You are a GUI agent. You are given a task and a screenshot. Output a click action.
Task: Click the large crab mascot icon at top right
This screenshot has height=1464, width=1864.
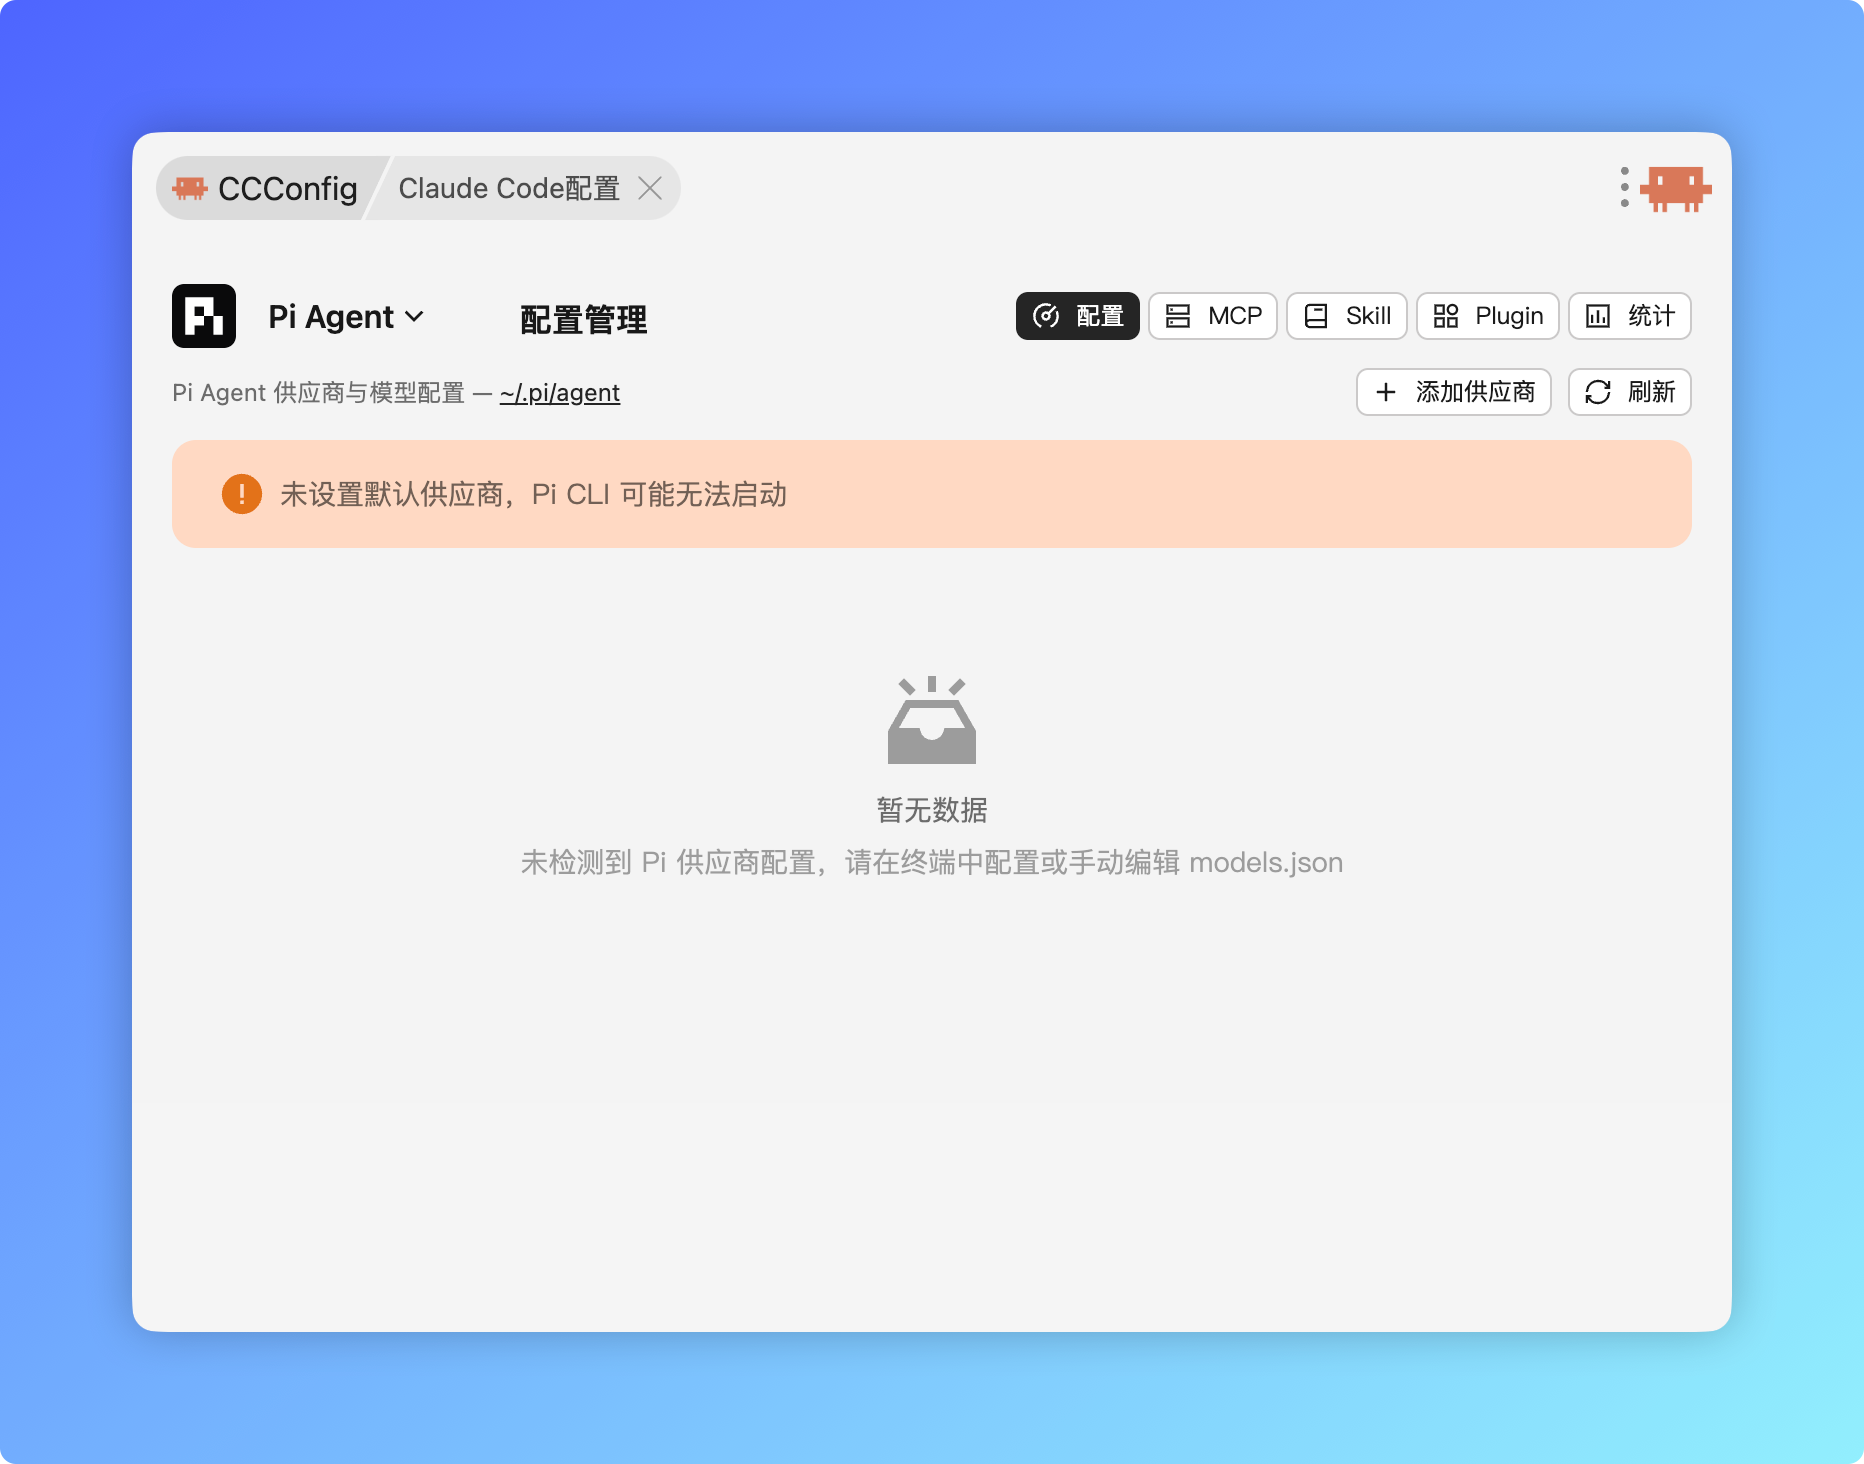pos(1676,188)
